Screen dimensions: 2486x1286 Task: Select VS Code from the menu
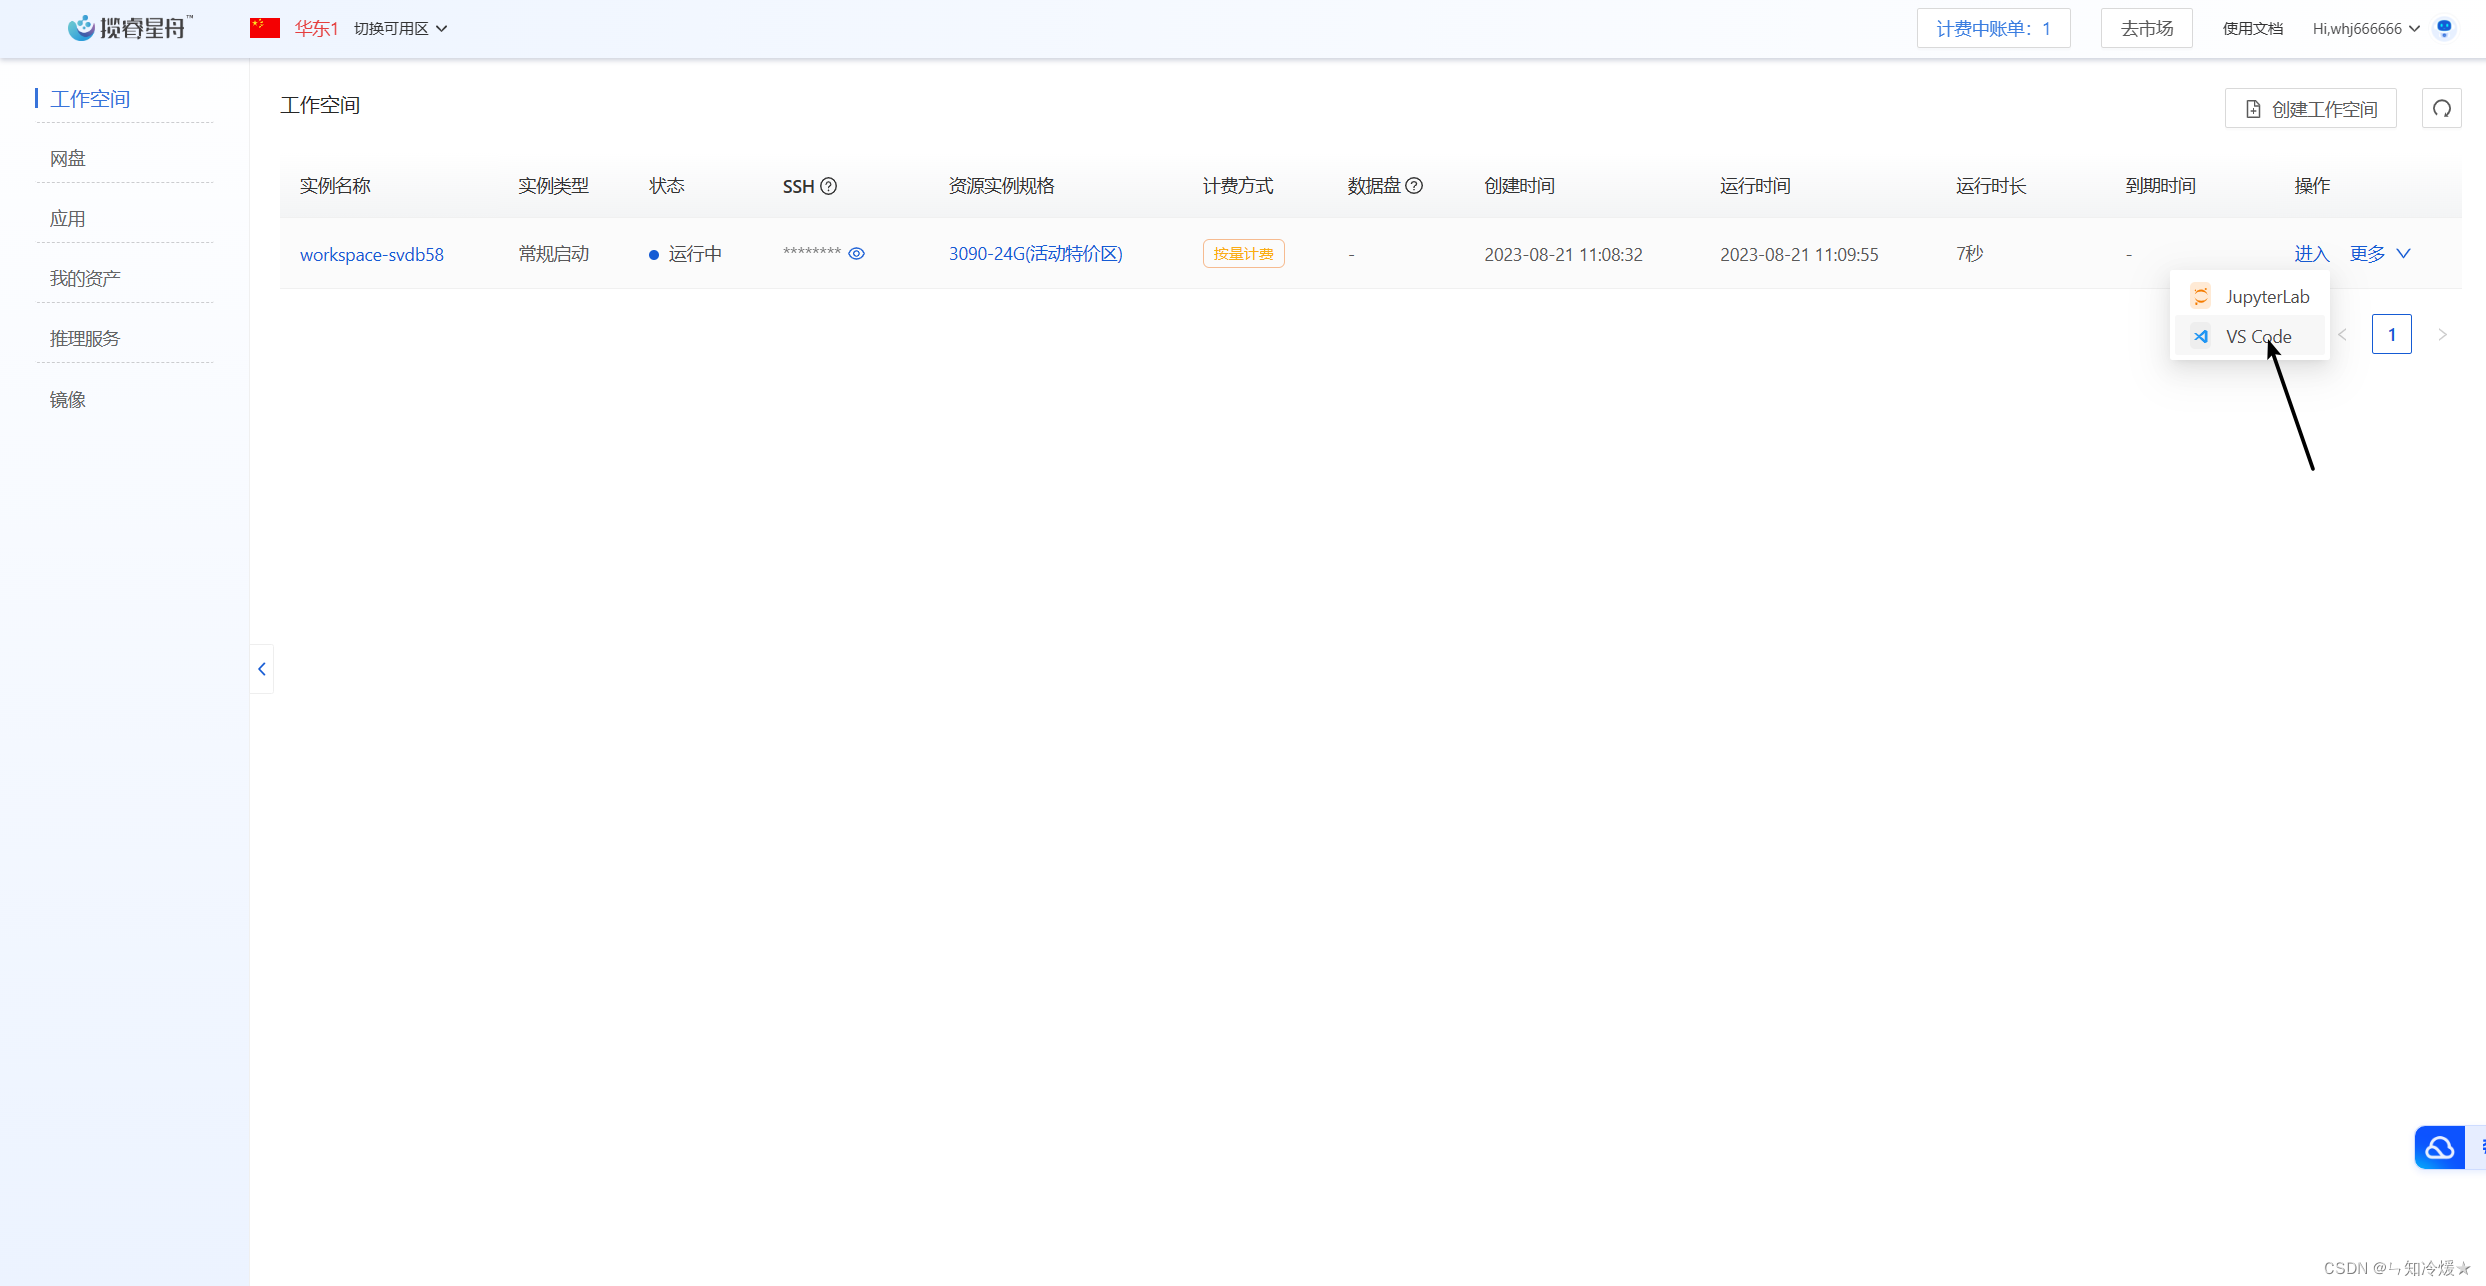[x=2257, y=337]
